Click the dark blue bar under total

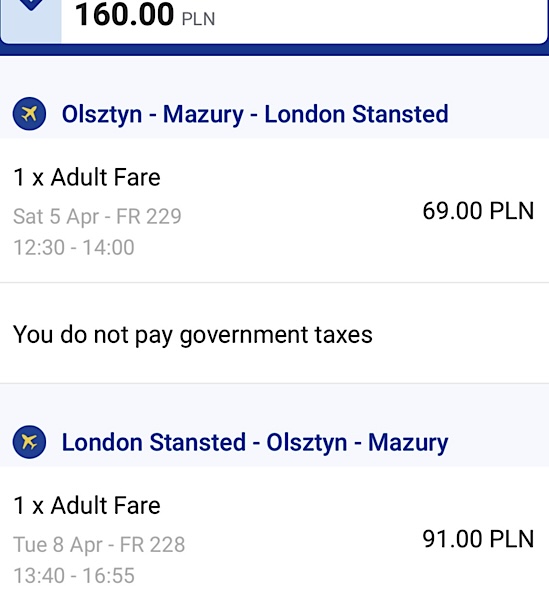click(274, 50)
